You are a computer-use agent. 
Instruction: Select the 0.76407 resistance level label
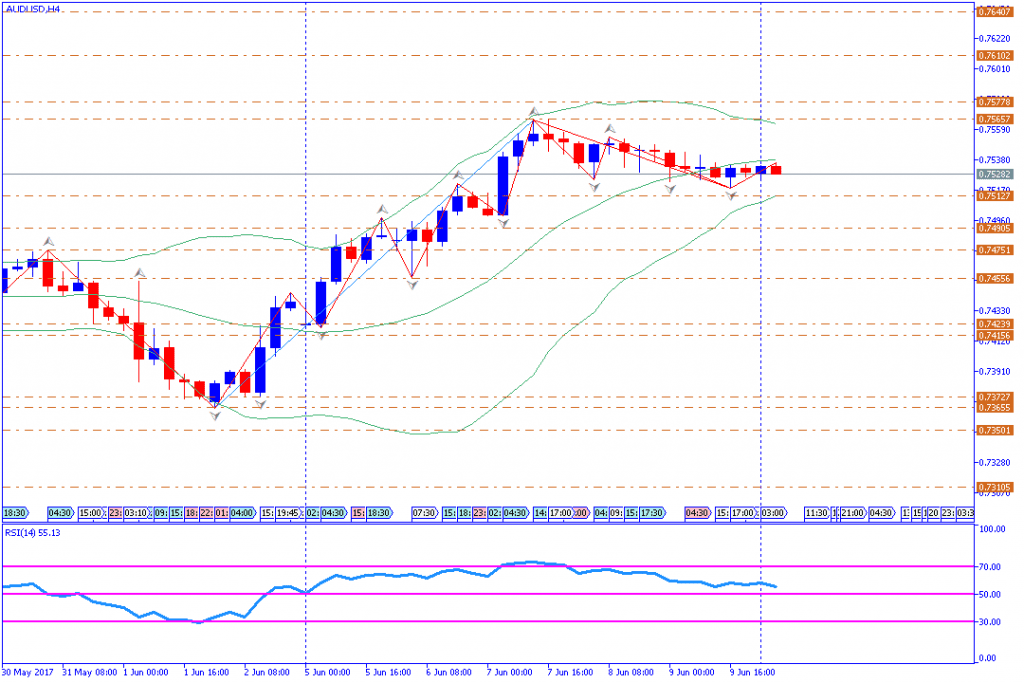[992, 12]
